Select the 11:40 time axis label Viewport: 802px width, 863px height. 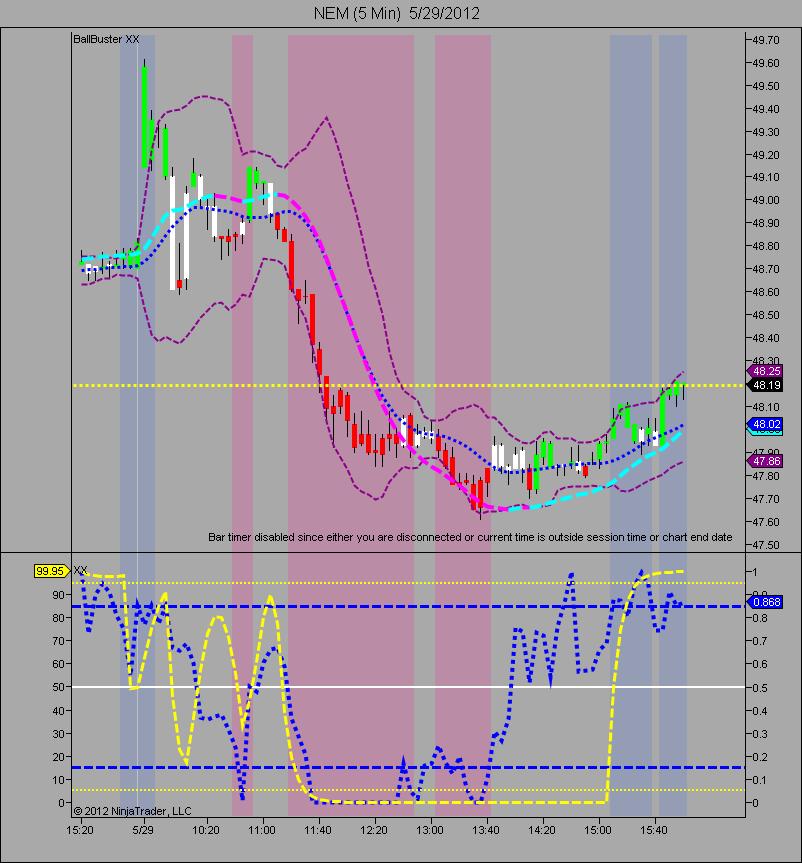pos(318,829)
